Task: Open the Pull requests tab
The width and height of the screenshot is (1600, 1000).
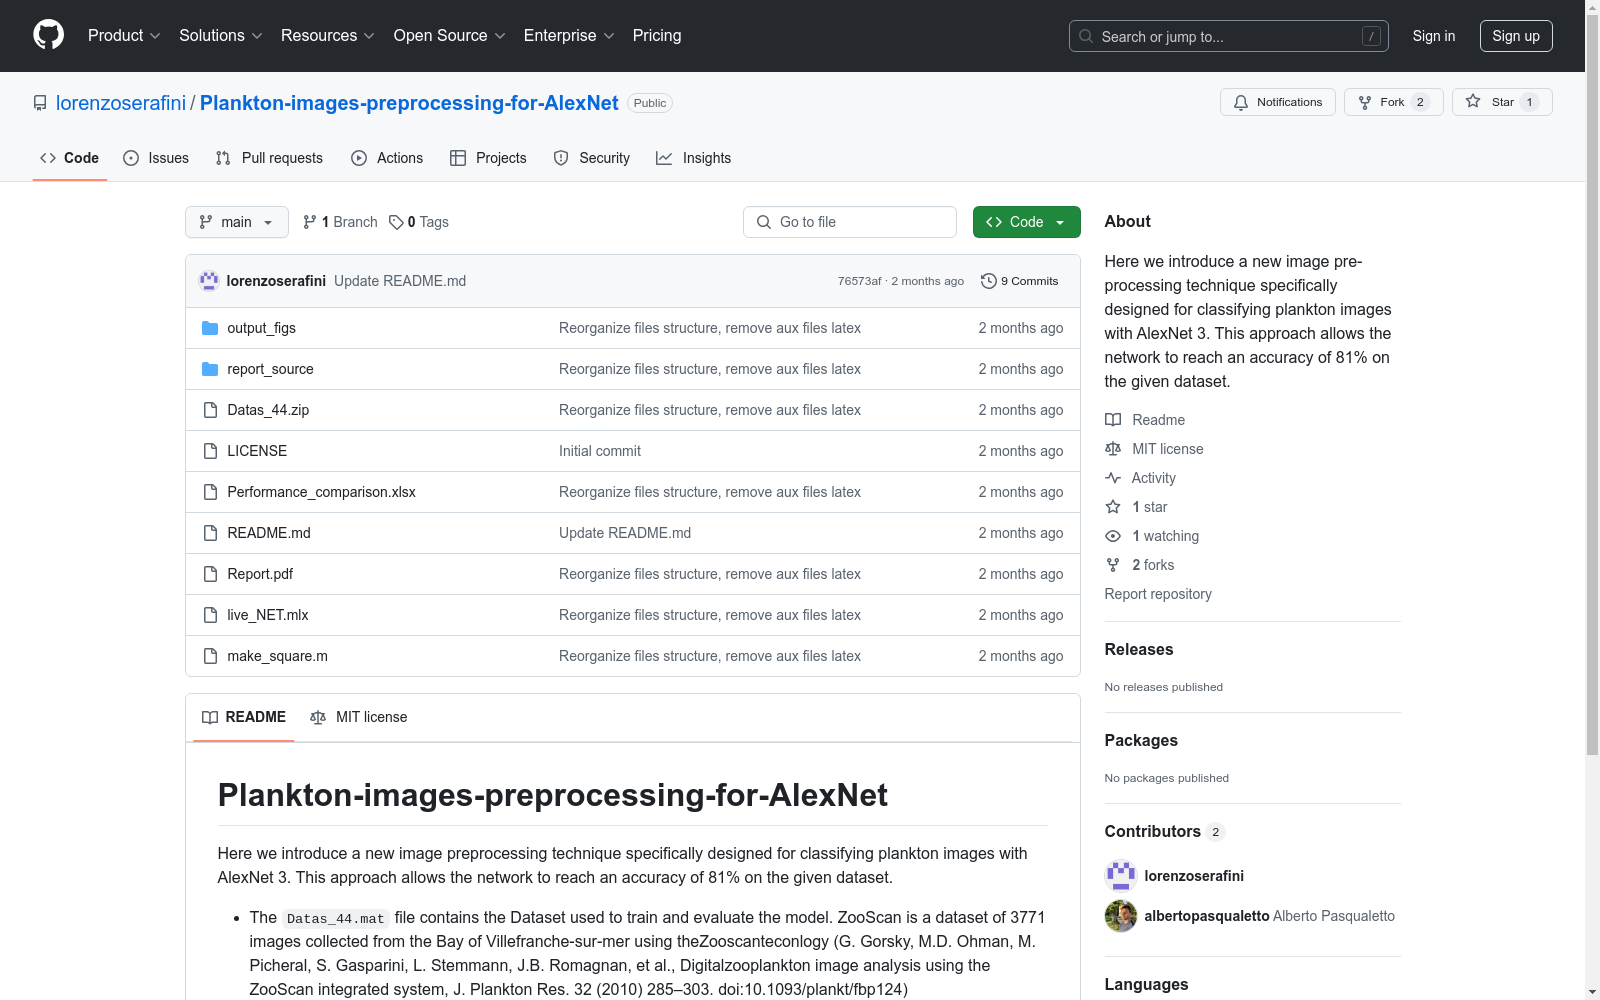Action: point(269,158)
